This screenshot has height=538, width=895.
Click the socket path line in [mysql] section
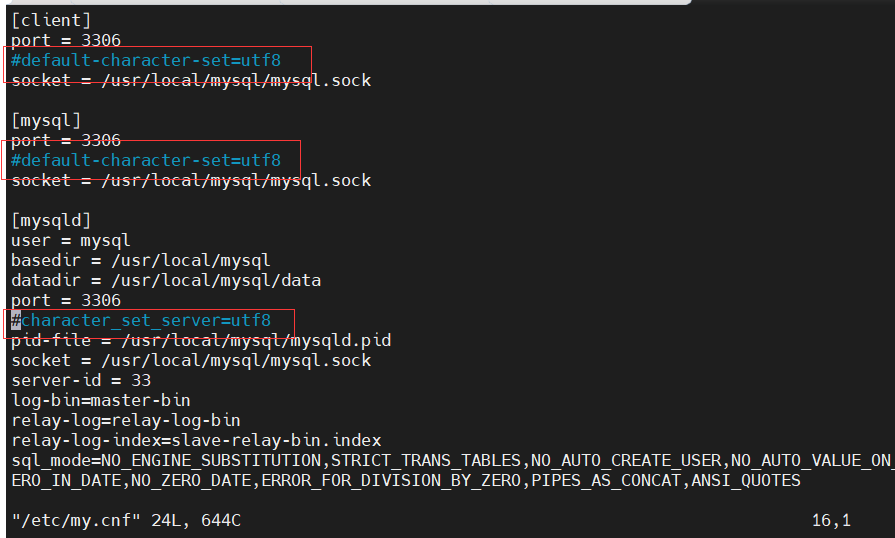coord(191,181)
